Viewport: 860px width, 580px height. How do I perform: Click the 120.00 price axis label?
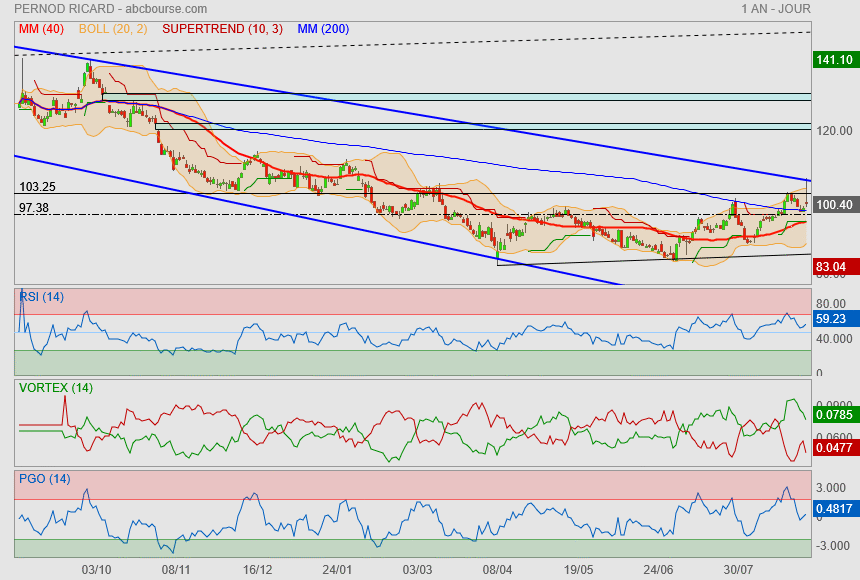(x=834, y=130)
